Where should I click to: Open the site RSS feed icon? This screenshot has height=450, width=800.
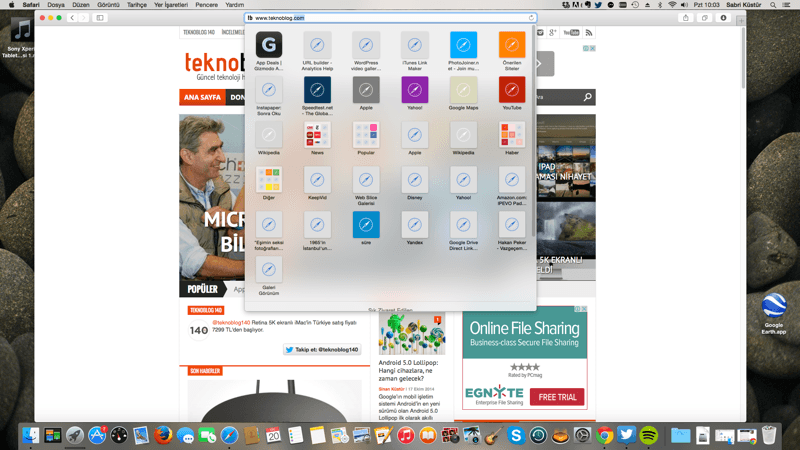point(589,33)
